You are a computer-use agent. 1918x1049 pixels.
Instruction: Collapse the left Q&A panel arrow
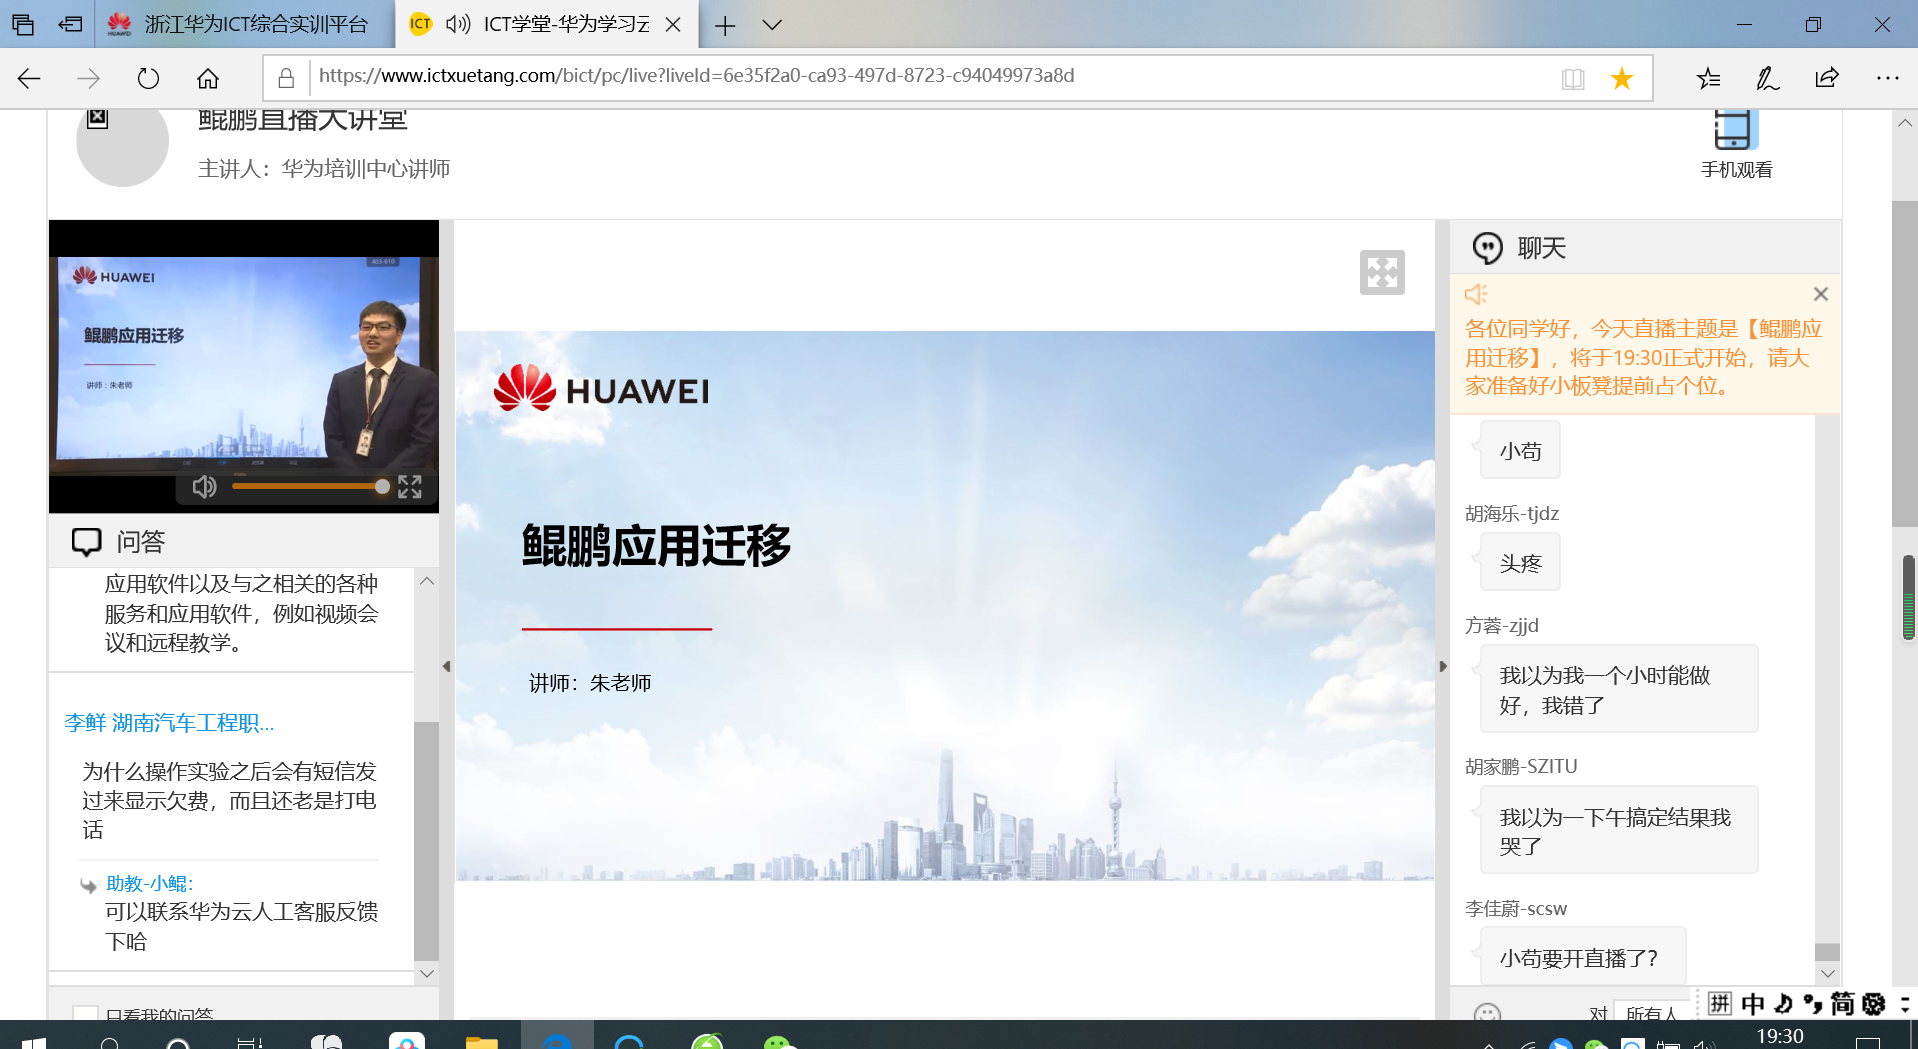coord(446,666)
